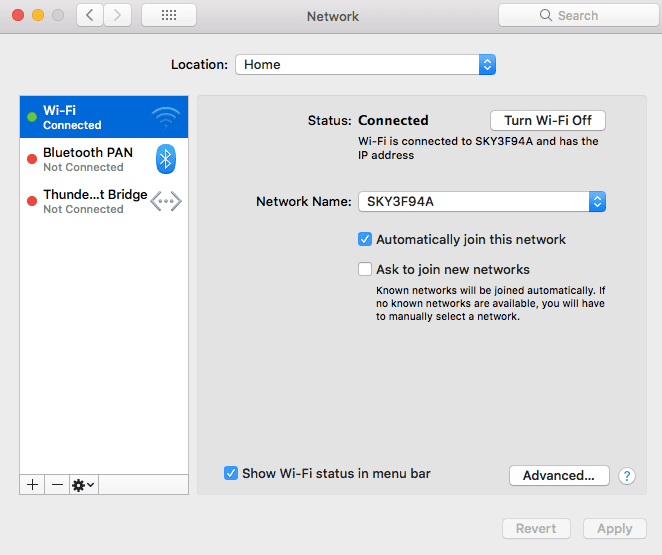This screenshot has height=555, width=662.
Task: Go back with the left arrow button
Action: pyautogui.click(x=90, y=16)
